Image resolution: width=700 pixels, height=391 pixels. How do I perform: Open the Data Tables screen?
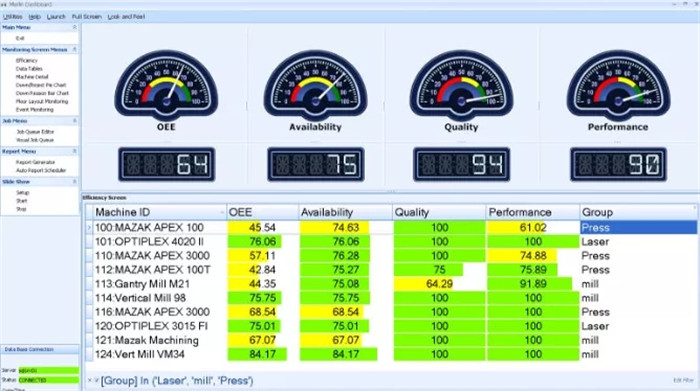pos(29,69)
